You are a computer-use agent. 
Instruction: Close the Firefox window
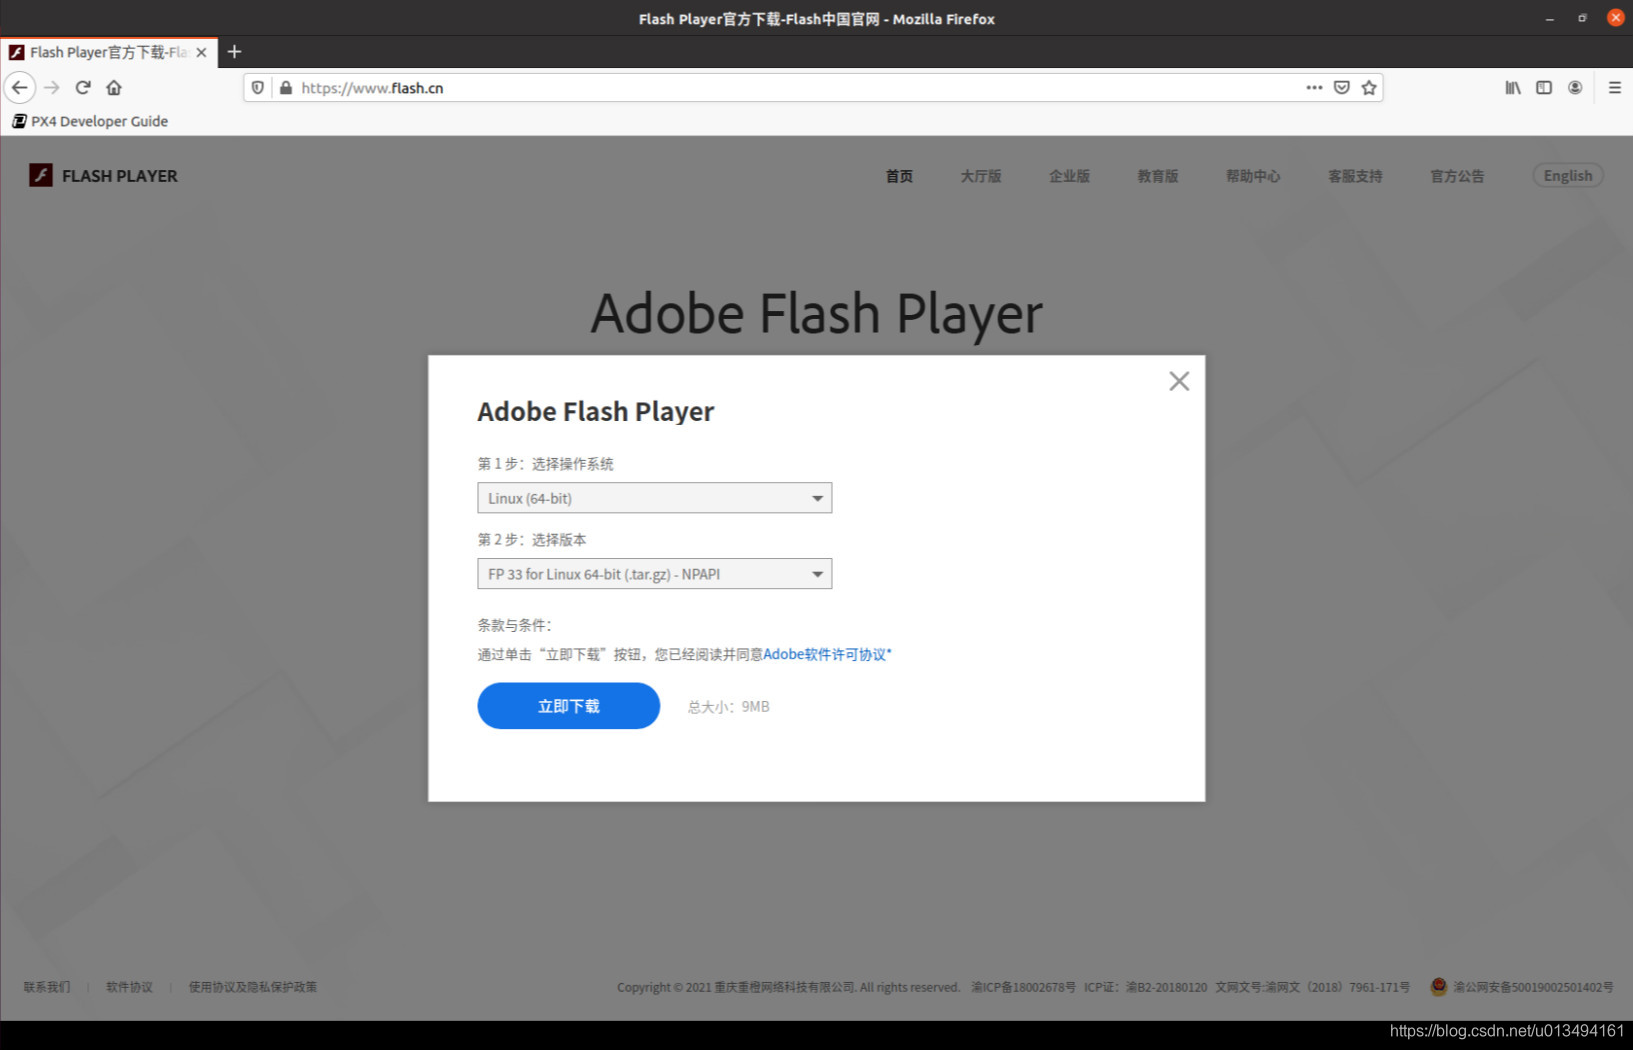pyautogui.click(x=1615, y=18)
